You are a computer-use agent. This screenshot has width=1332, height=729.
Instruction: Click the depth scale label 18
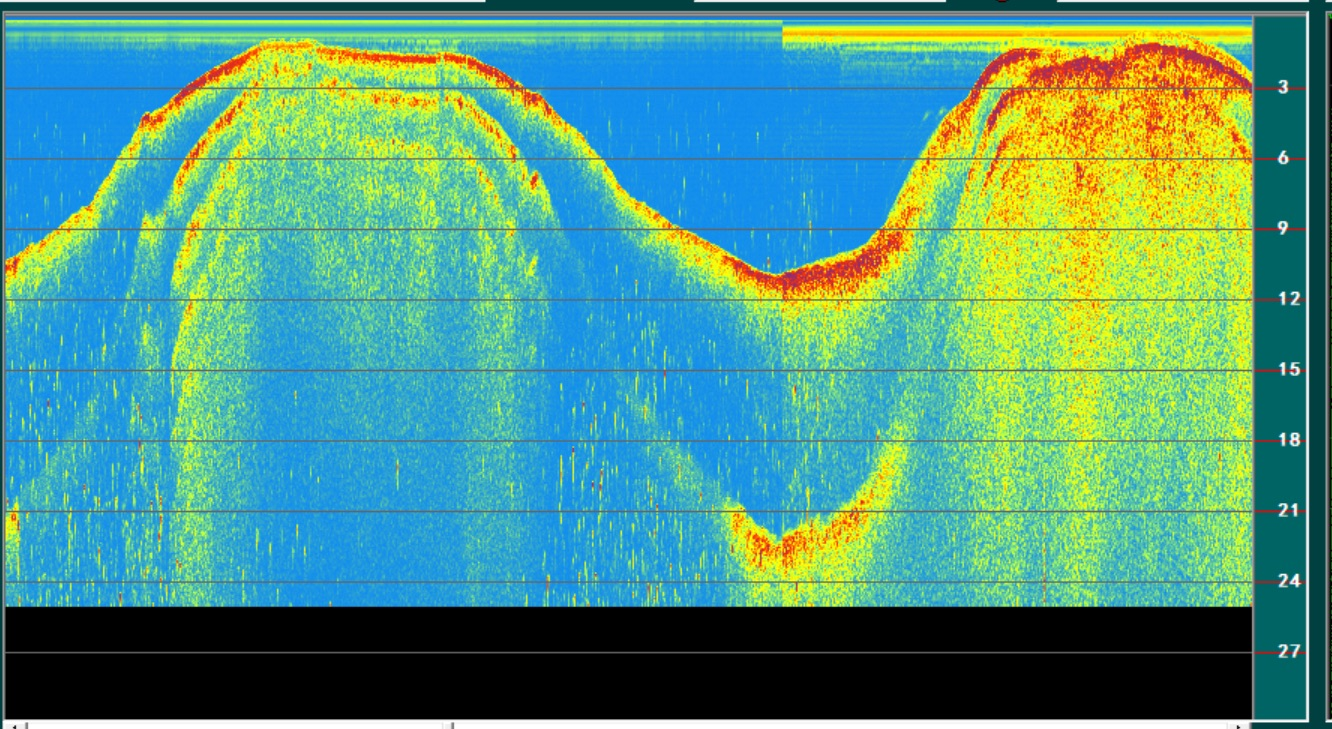(x=1289, y=440)
